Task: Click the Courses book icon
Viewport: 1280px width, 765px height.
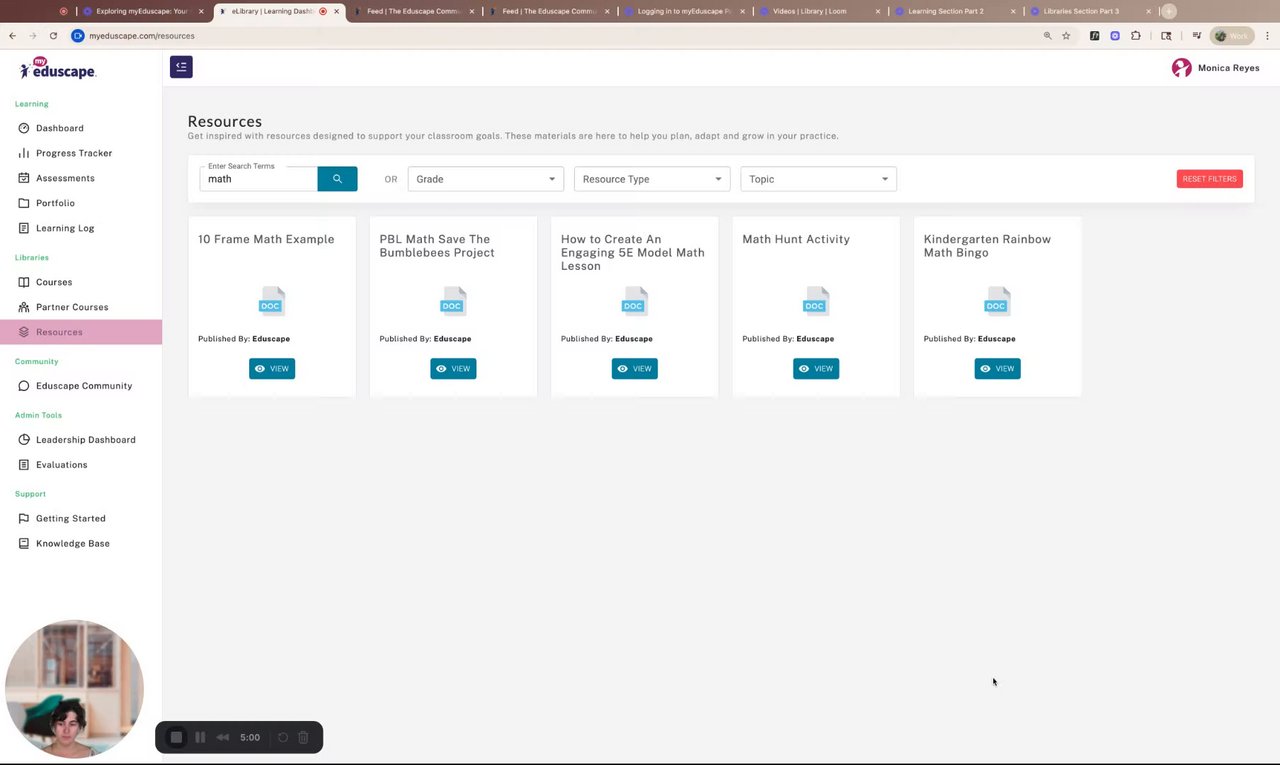Action: [24, 282]
